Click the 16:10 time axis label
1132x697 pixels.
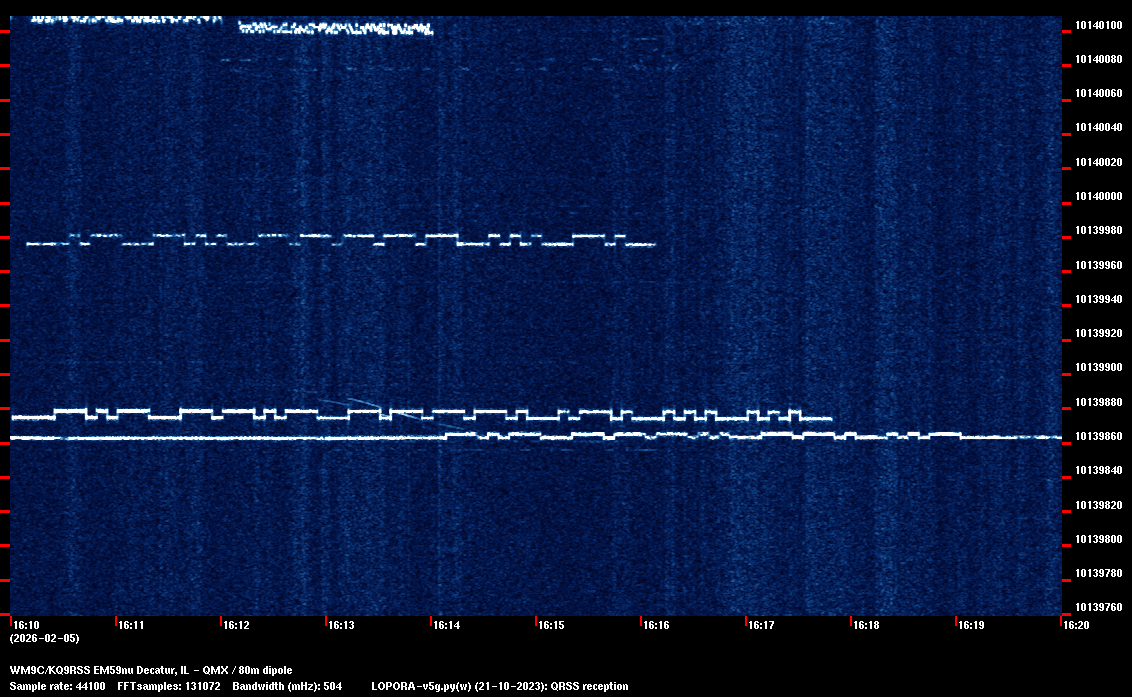(26, 625)
